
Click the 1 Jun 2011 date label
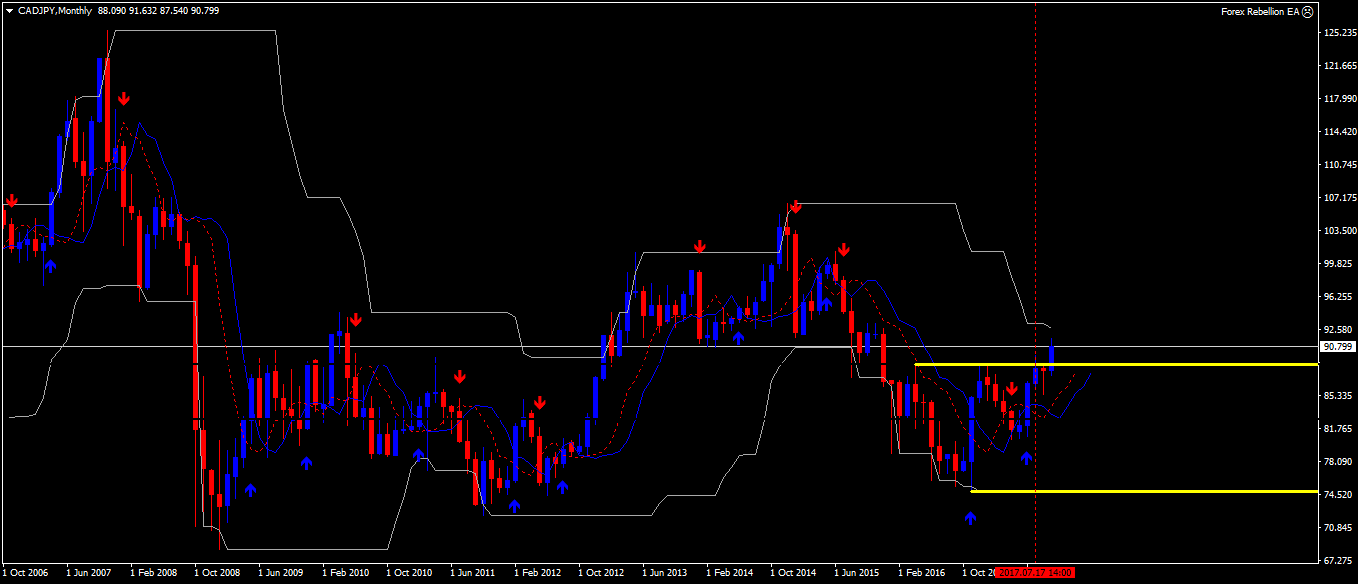pyautogui.click(x=473, y=574)
